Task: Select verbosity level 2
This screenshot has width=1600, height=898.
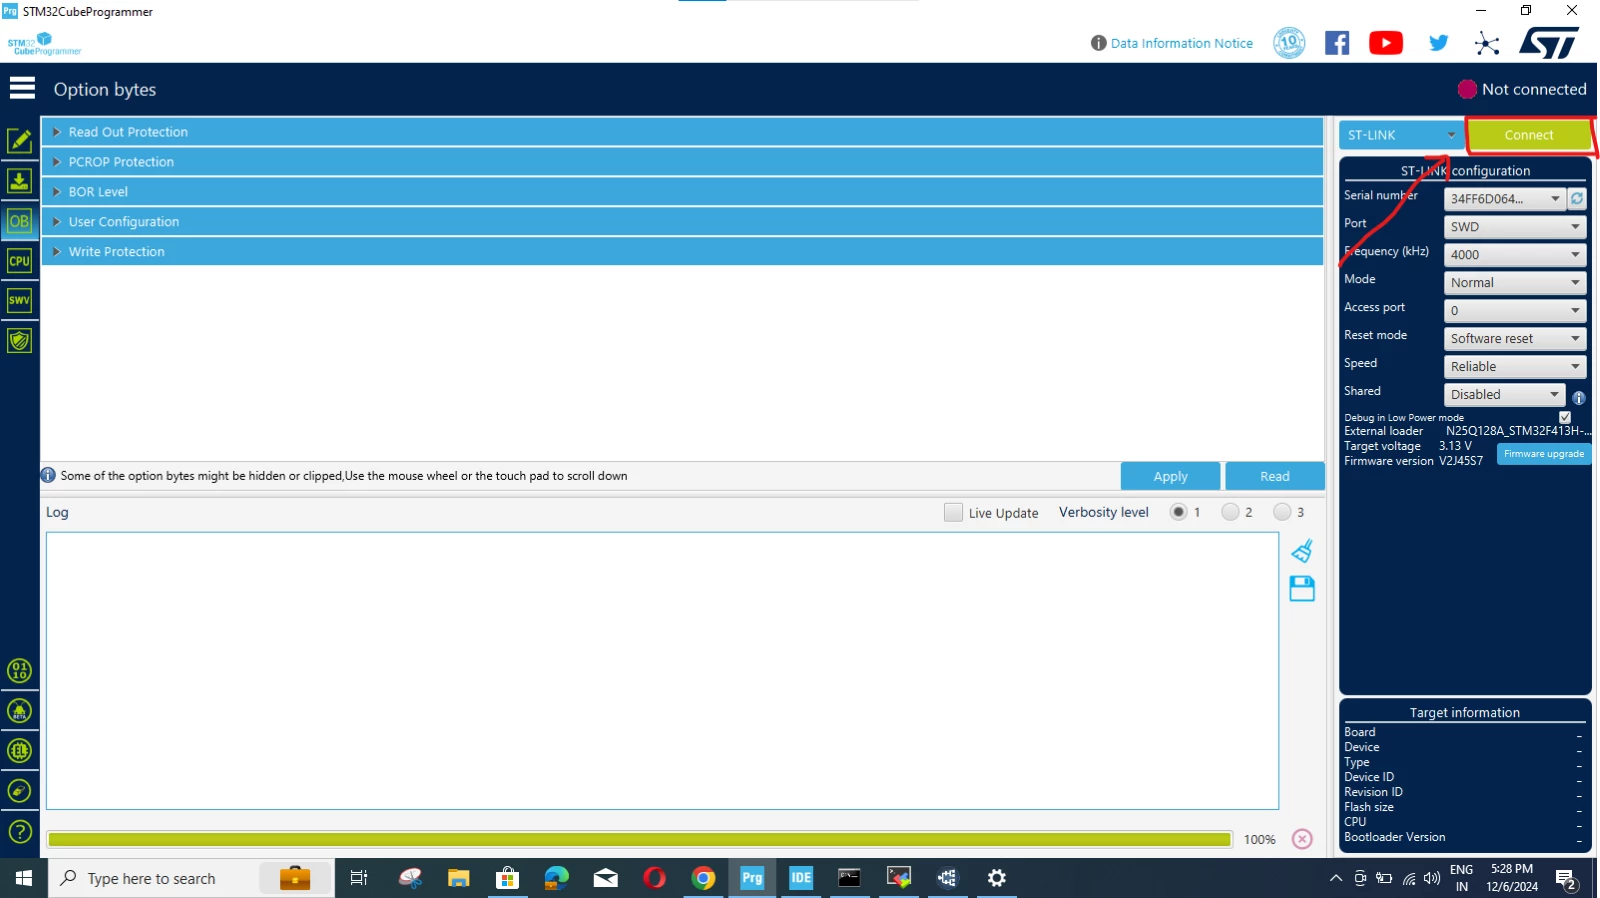Action: click(x=1230, y=512)
